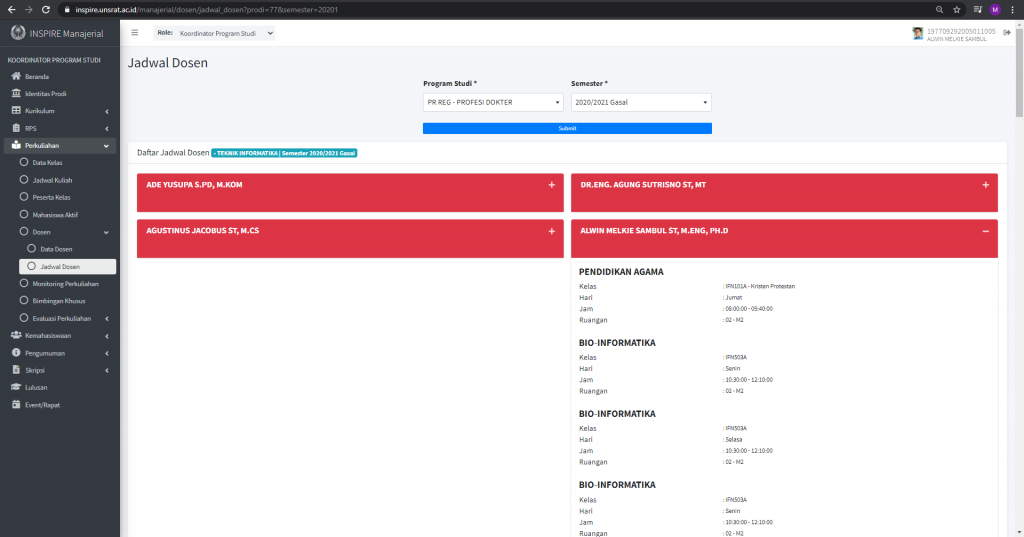
Task: Click the Perkuliahan section icon
Action: pyautogui.click(x=16, y=145)
